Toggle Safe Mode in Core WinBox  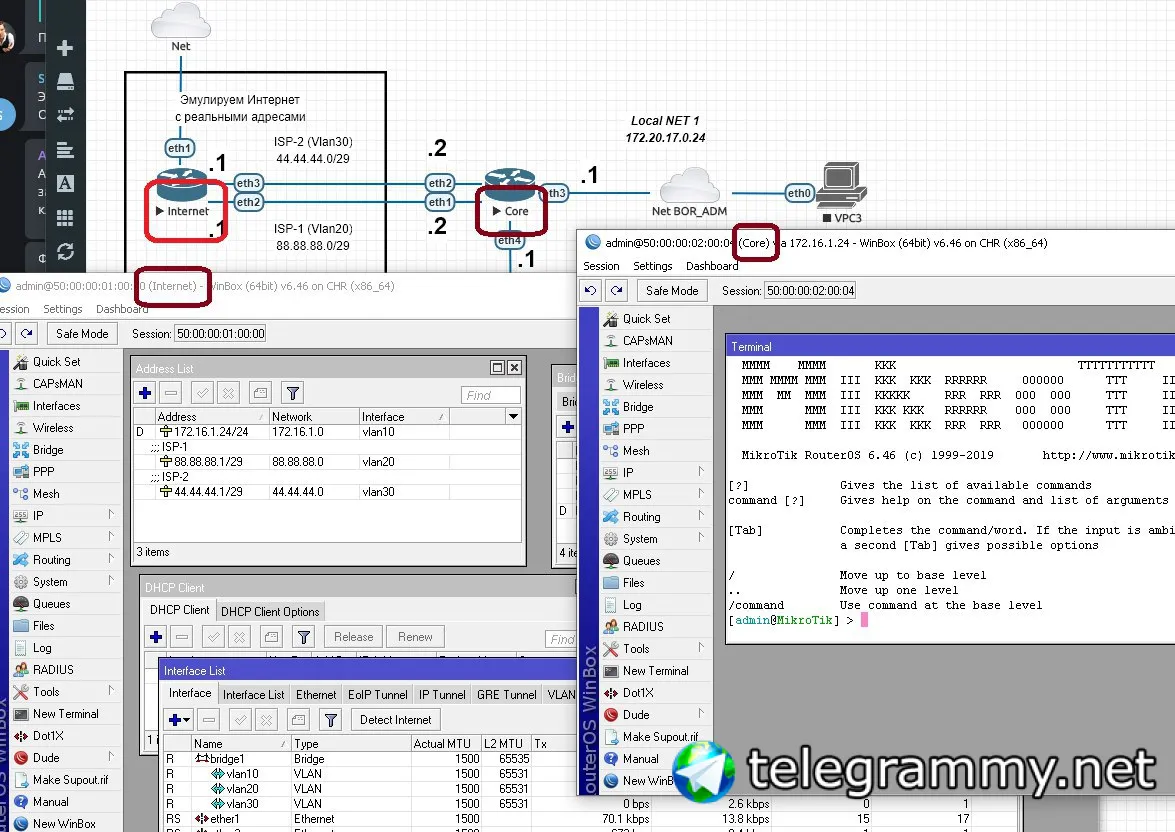click(672, 291)
